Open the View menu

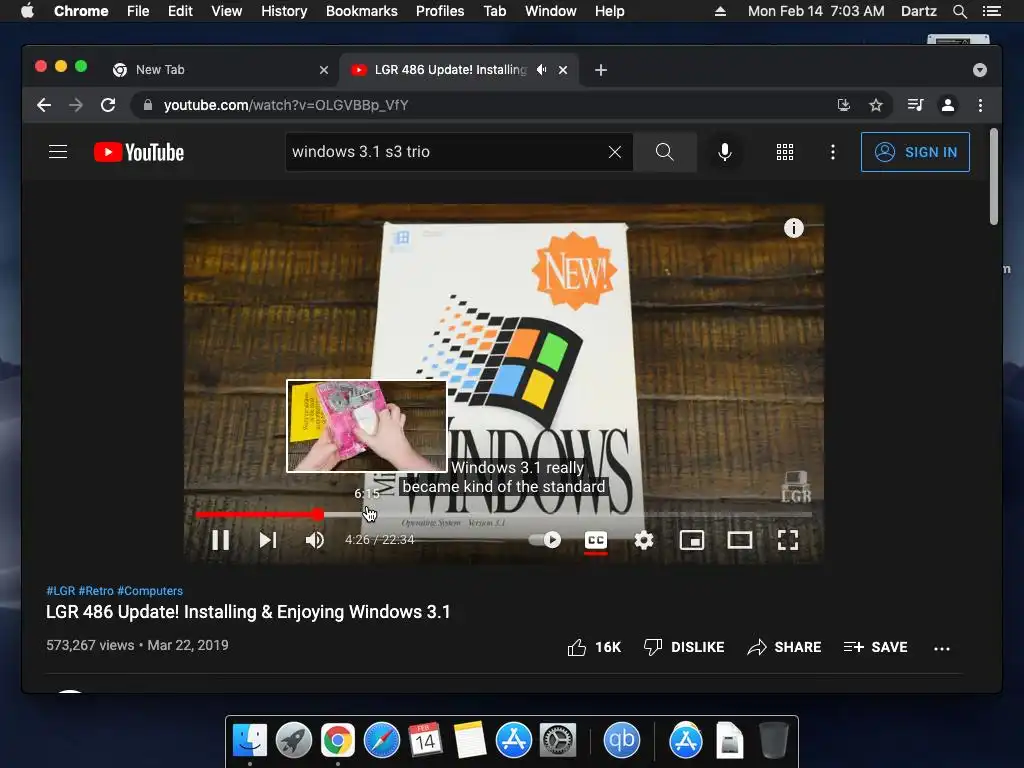tap(227, 11)
